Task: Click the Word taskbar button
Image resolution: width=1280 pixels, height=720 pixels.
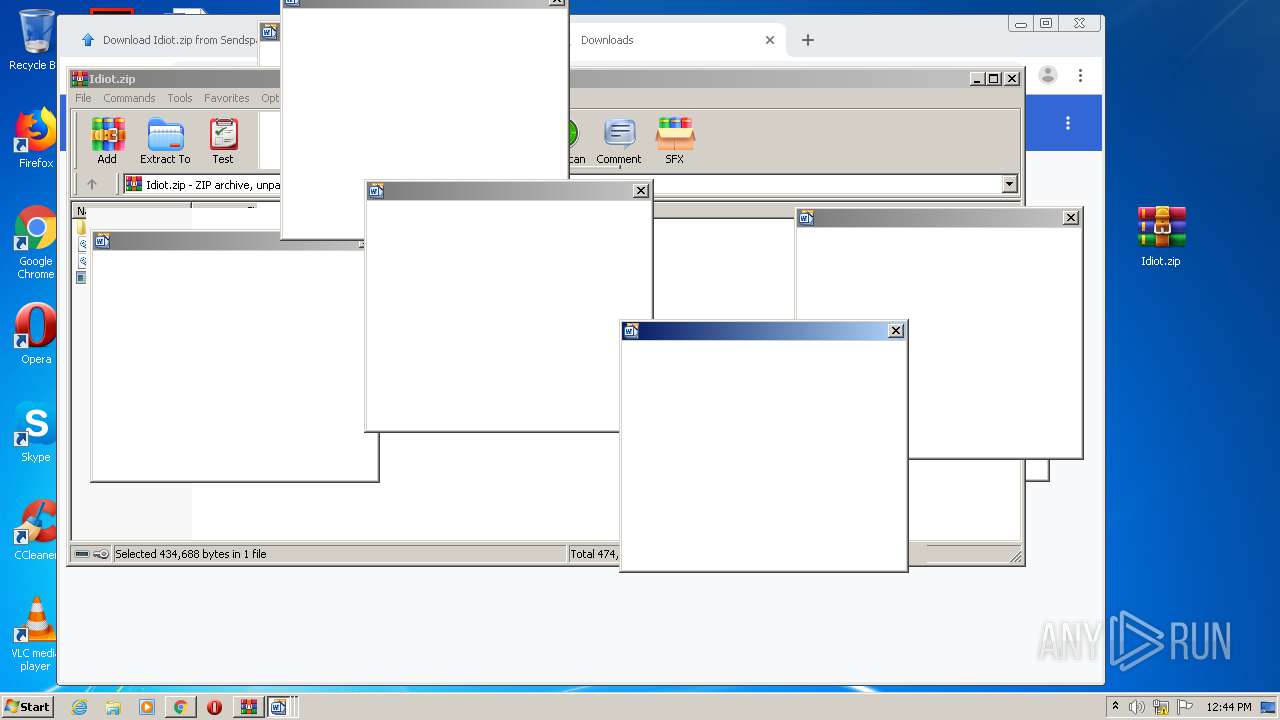Action: [279, 707]
